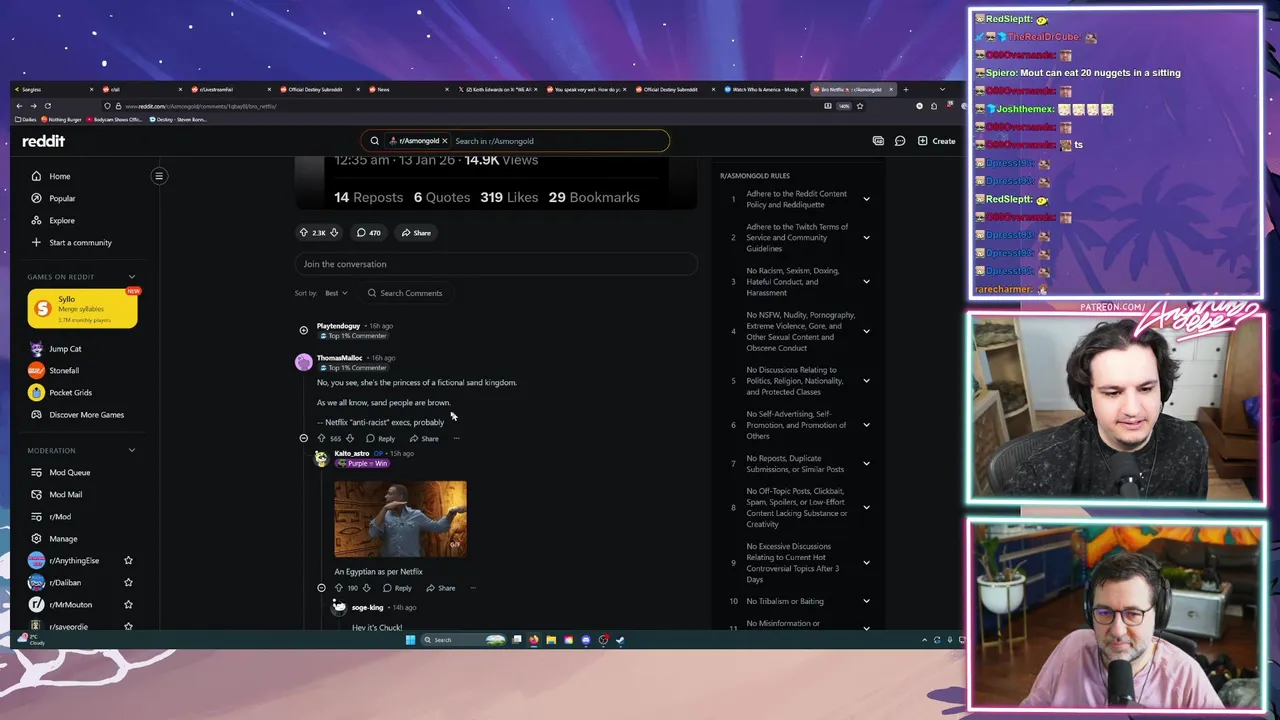Click the Search Comments field
The height and width of the screenshot is (720, 1280).
tap(404, 293)
